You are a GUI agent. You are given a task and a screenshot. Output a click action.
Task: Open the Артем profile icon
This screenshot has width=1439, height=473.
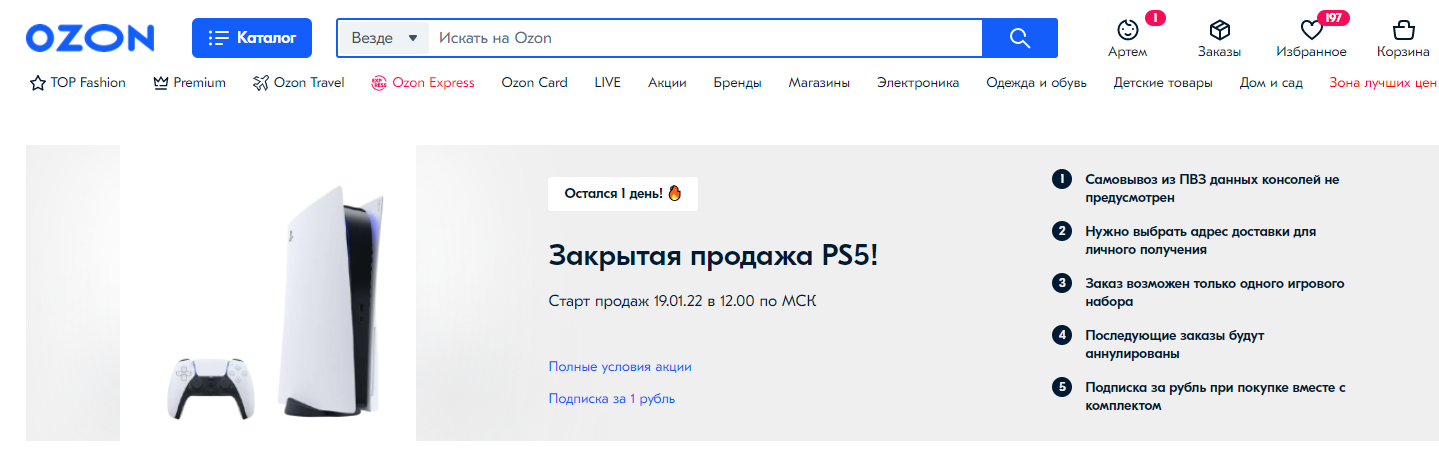click(1128, 30)
